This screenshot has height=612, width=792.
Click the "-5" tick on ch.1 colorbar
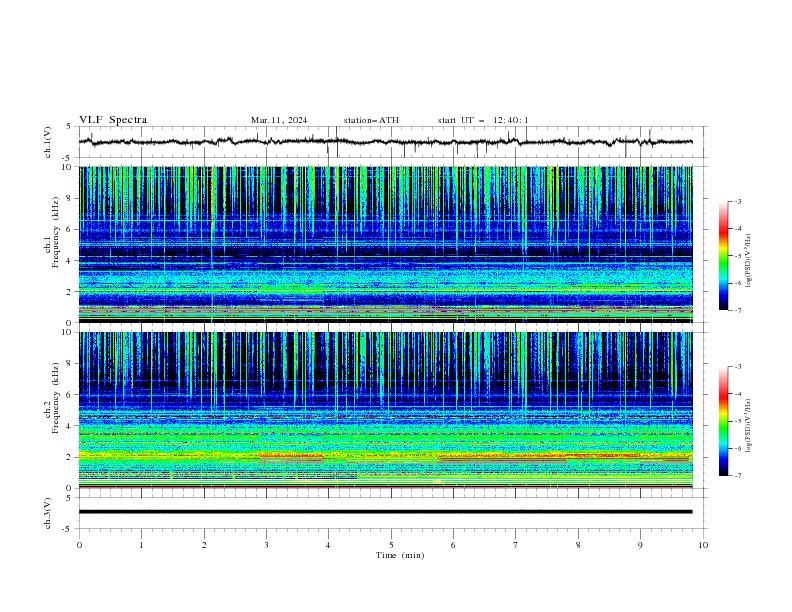click(738, 256)
